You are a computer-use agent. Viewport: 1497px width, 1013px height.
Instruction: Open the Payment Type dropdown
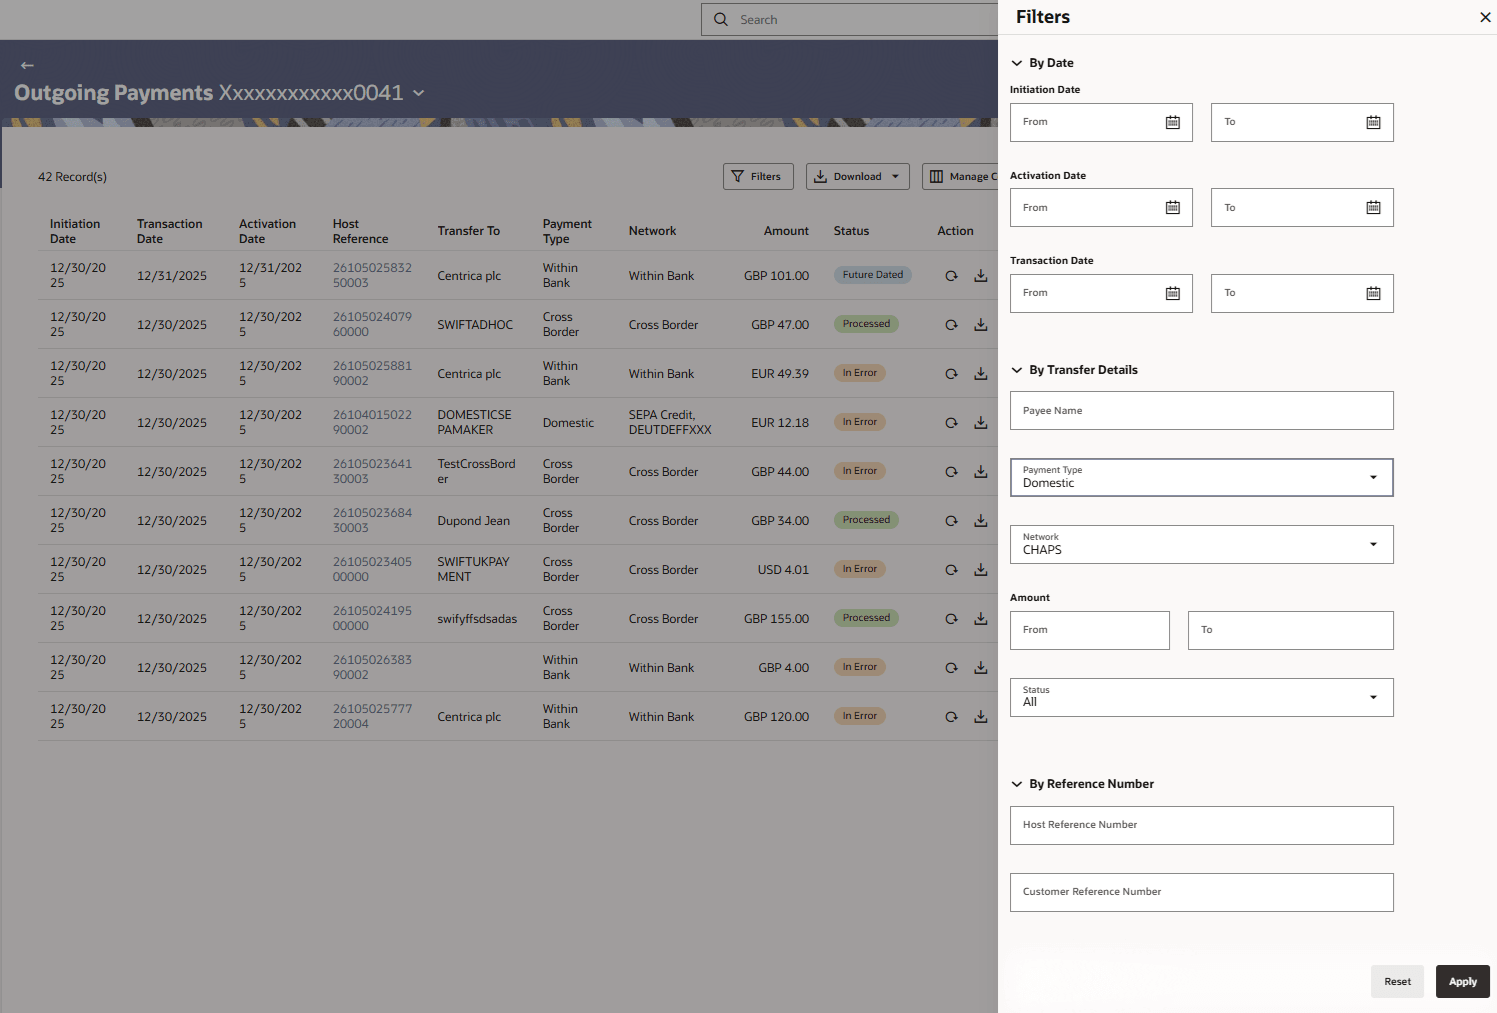[1201, 477]
